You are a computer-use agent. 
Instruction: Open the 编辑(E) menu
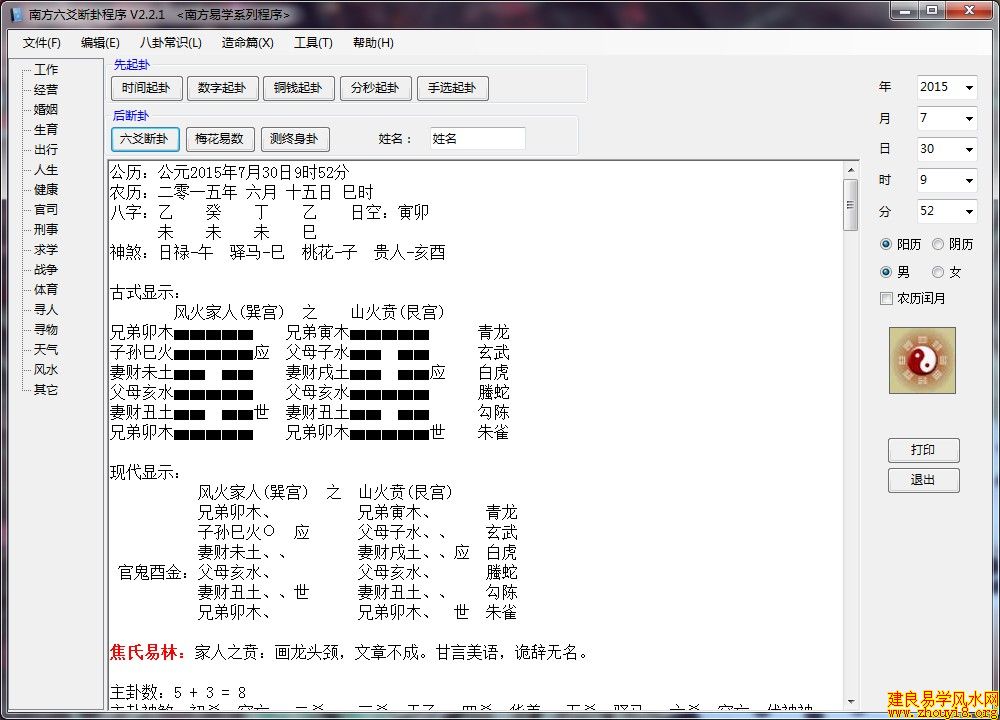point(100,43)
